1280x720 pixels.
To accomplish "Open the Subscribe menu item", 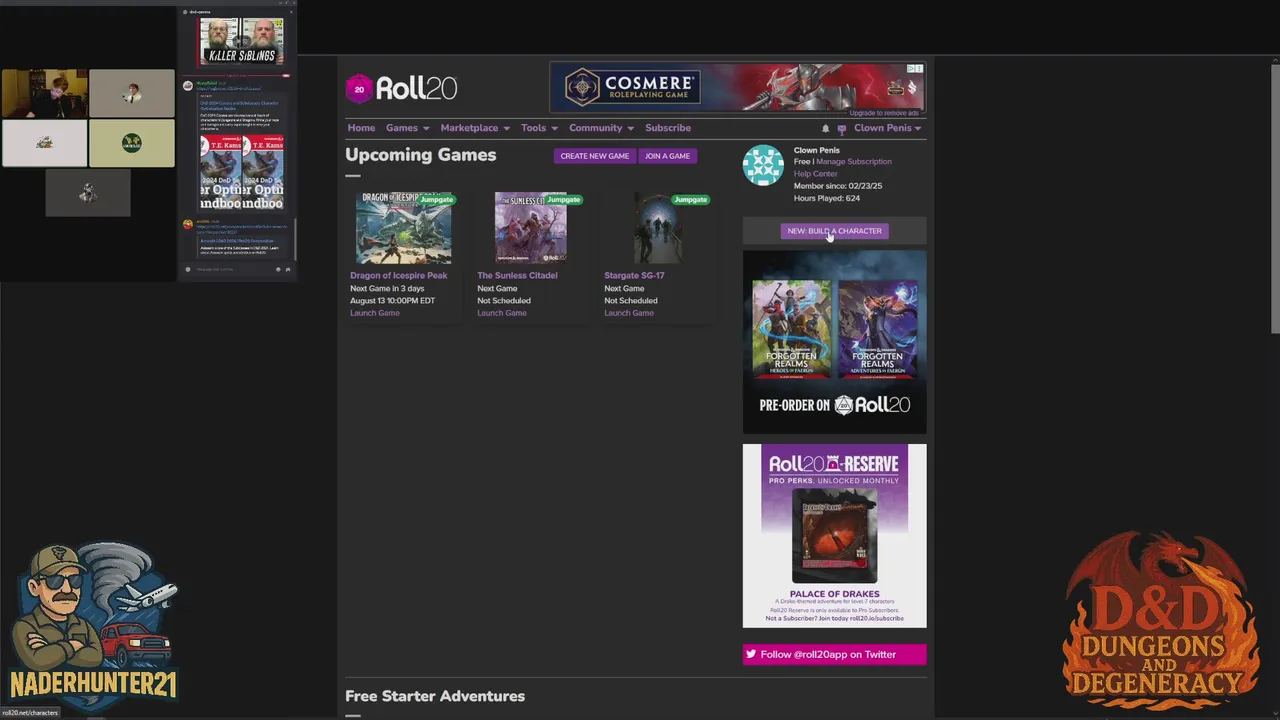I will point(668,128).
